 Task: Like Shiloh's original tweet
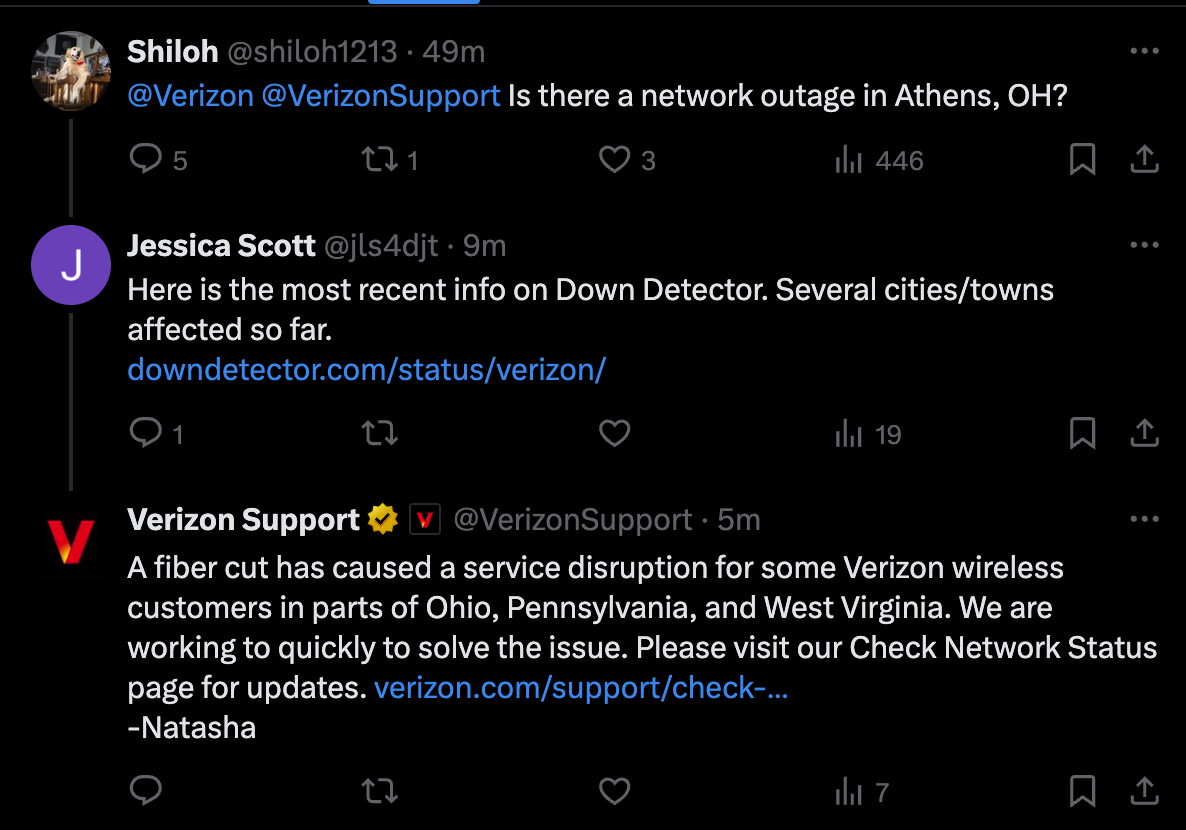pos(613,159)
